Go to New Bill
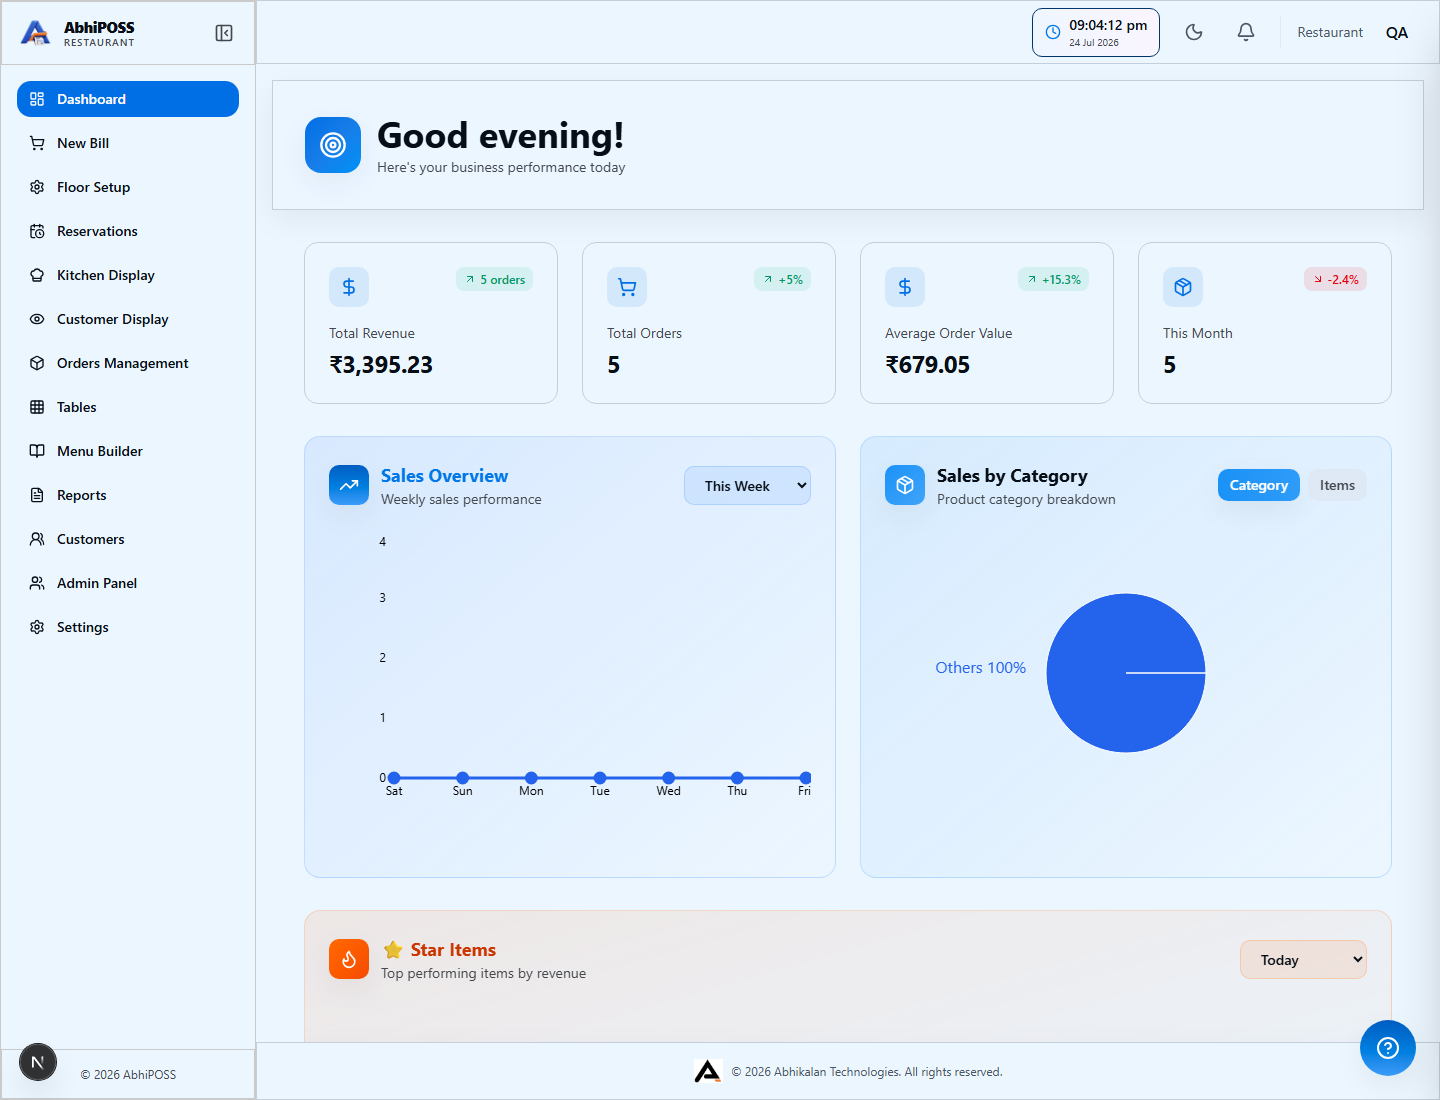The image size is (1440, 1100). point(128,143)
